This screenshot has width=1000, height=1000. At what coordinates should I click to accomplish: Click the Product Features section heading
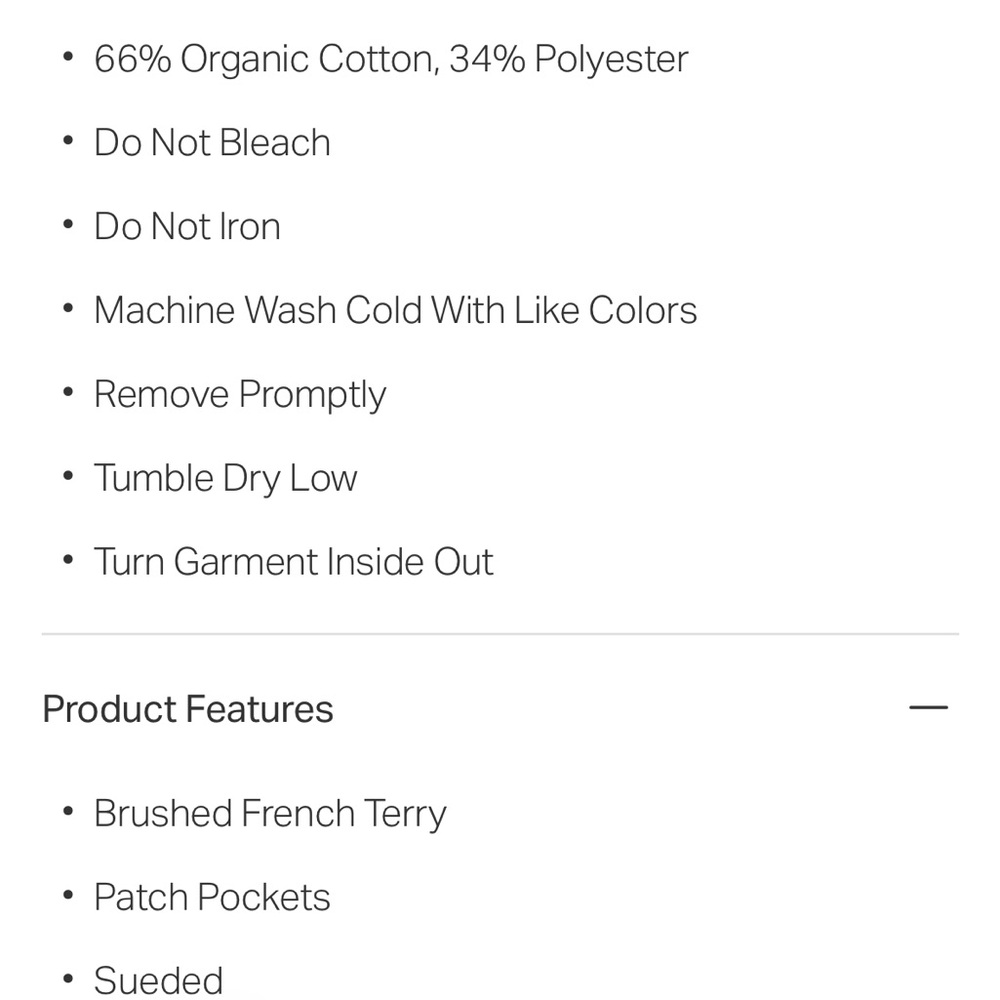[188, 709]
